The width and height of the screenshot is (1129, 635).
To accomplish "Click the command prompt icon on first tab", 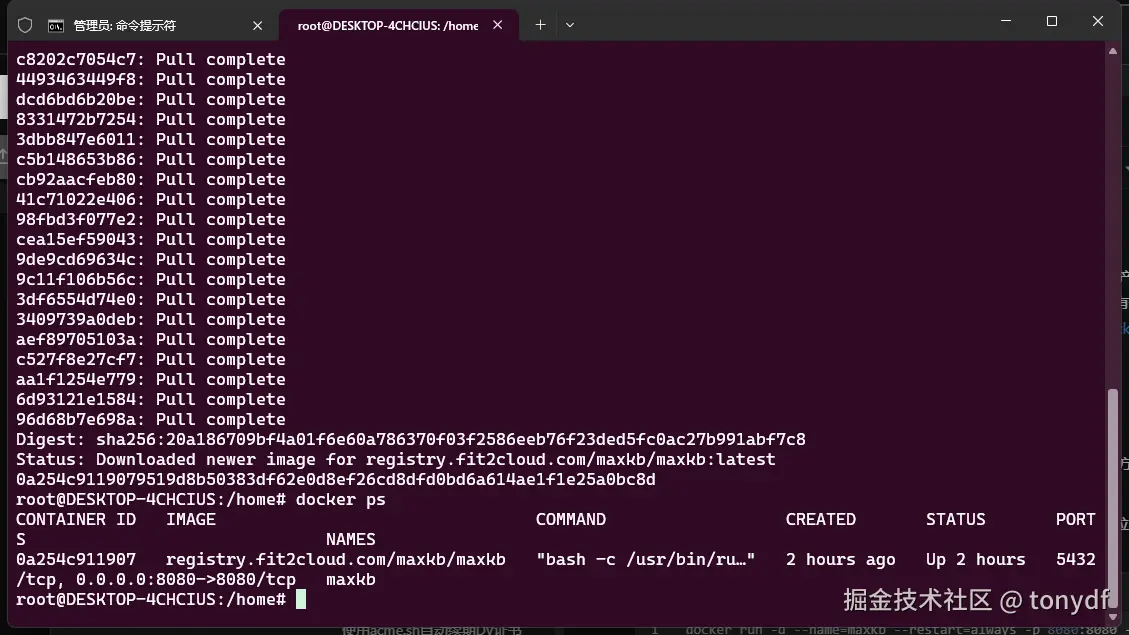I will click(55, 26).
